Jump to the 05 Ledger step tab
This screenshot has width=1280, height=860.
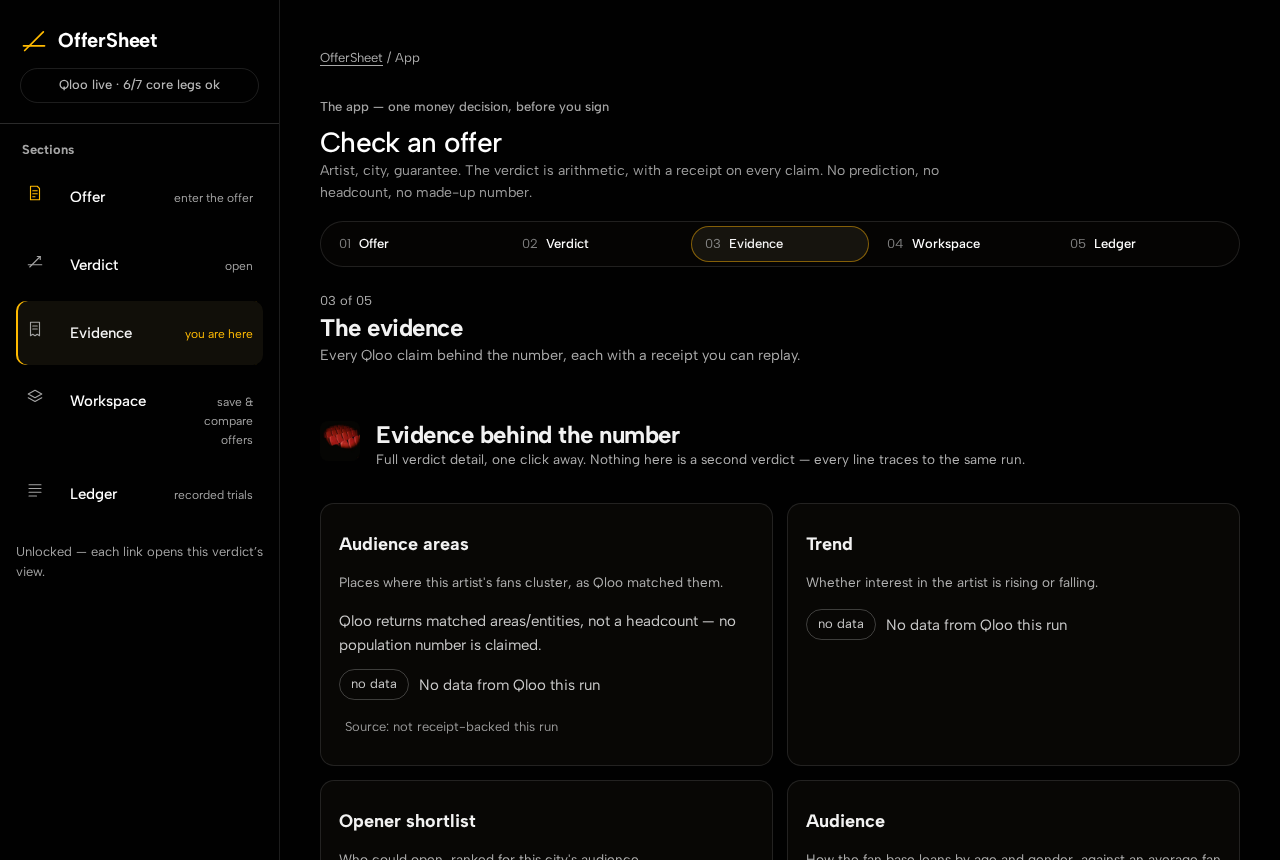[x=1145, y=244]
